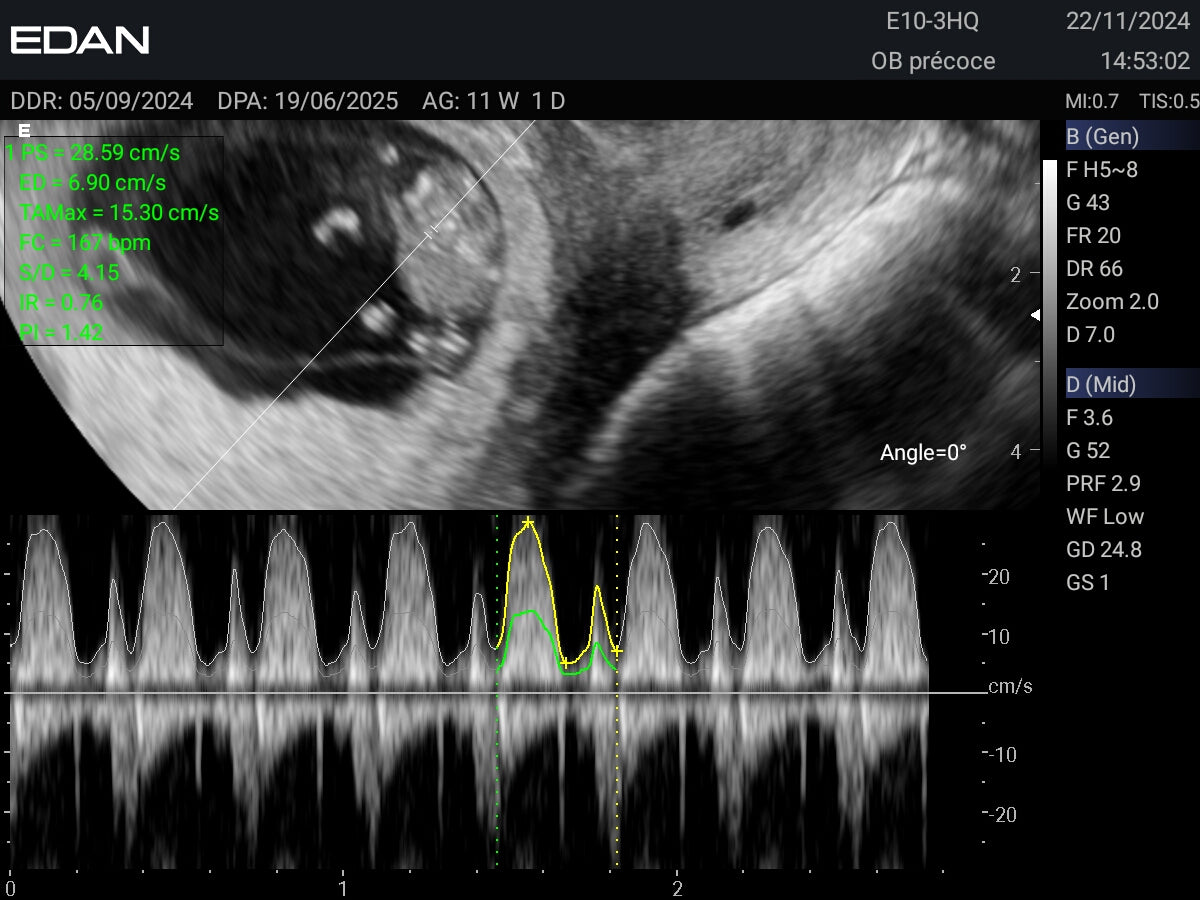Screen dimensions: 1200x900
Task: Select the DPA: 19/06/2025 field
Action: pos(308,101)
